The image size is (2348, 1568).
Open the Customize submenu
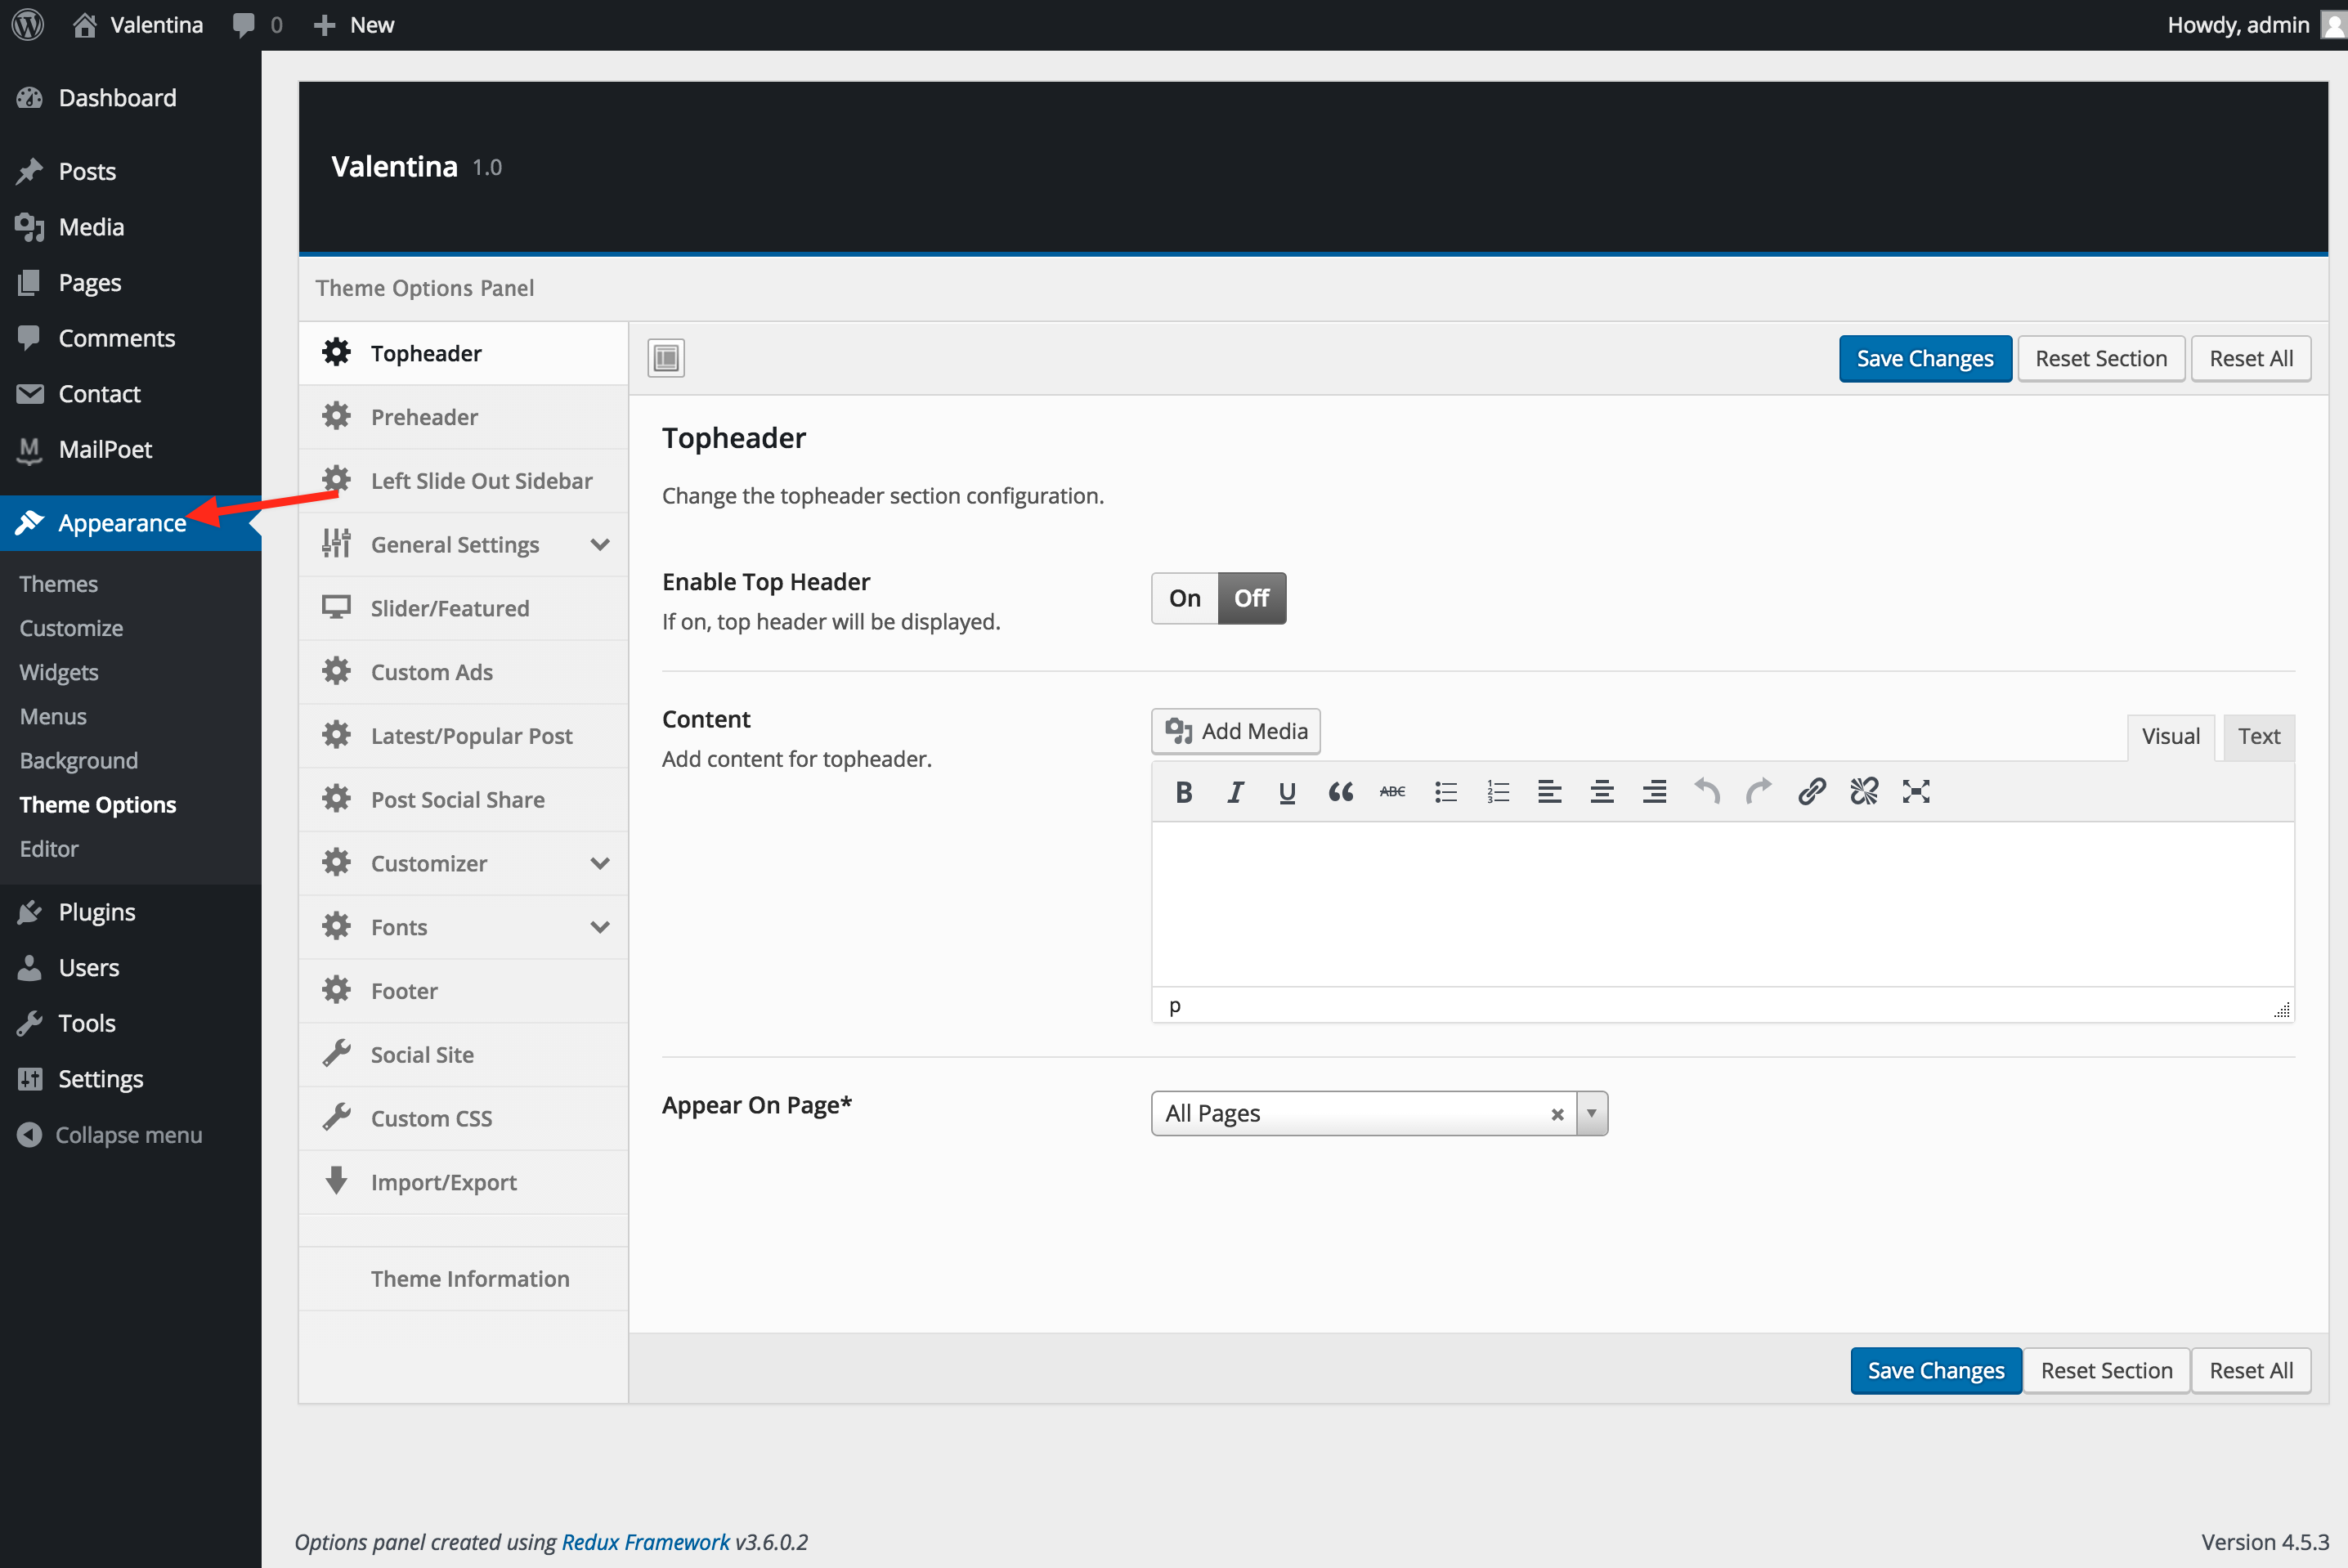[x=71, y=628]
